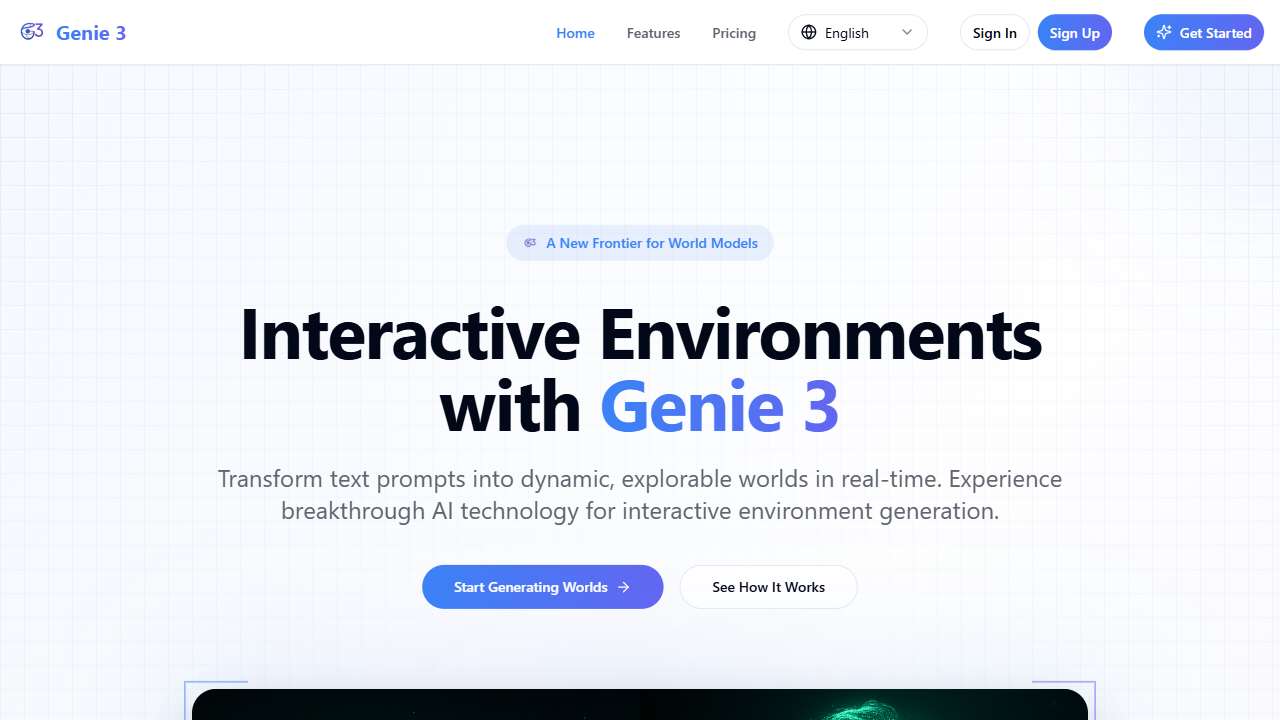Click the Sign Up button

1075,32
